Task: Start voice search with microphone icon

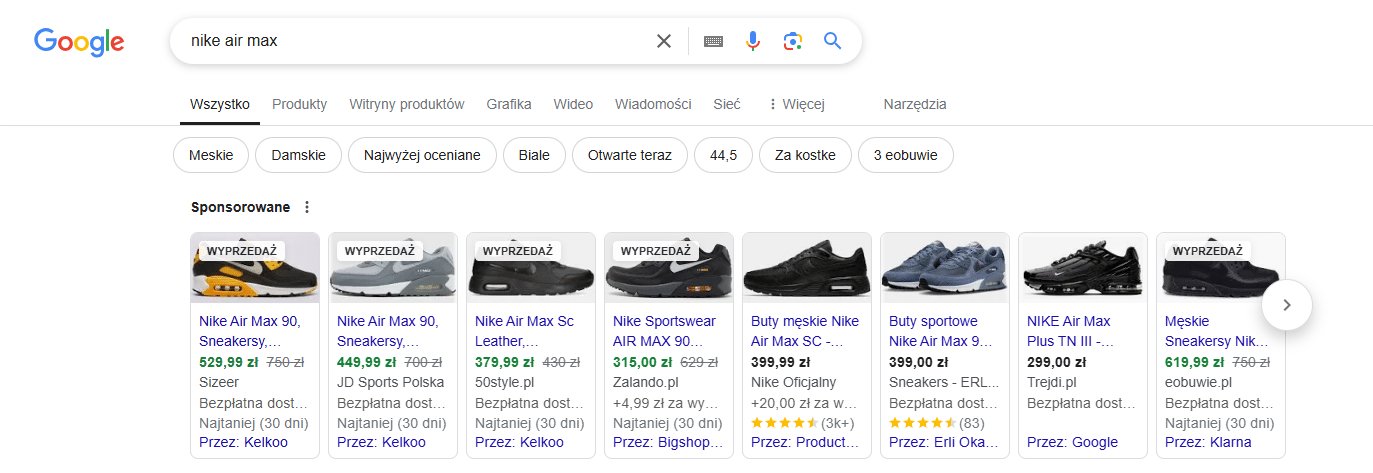Action: [753, 41]
